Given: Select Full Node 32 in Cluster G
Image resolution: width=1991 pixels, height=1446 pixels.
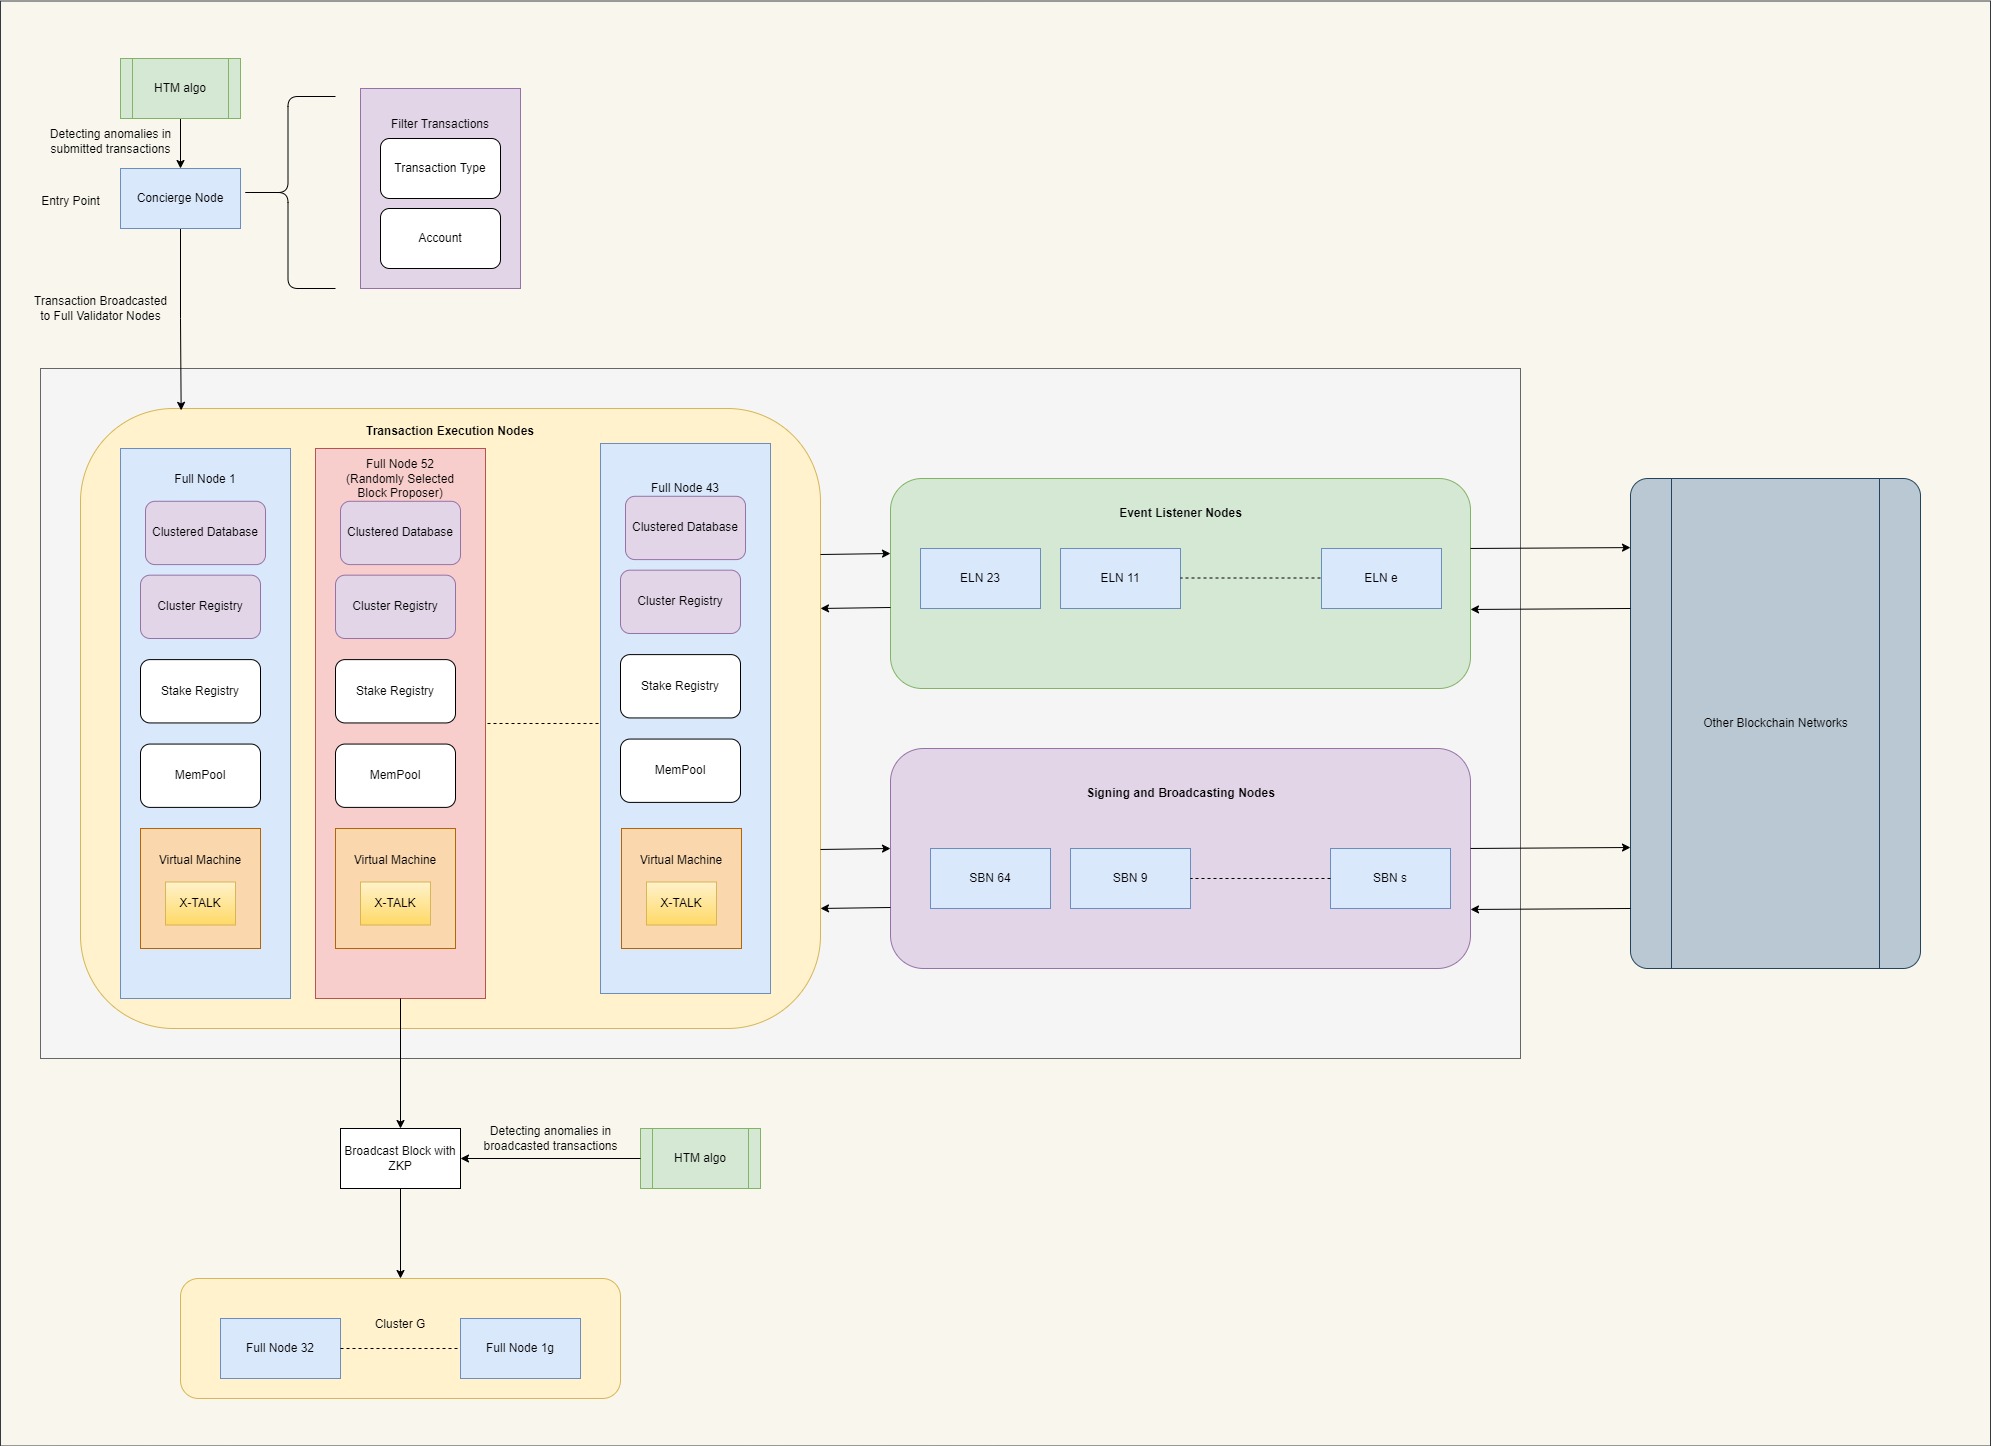Looking at the screenshot, I should coord(280,1348).
